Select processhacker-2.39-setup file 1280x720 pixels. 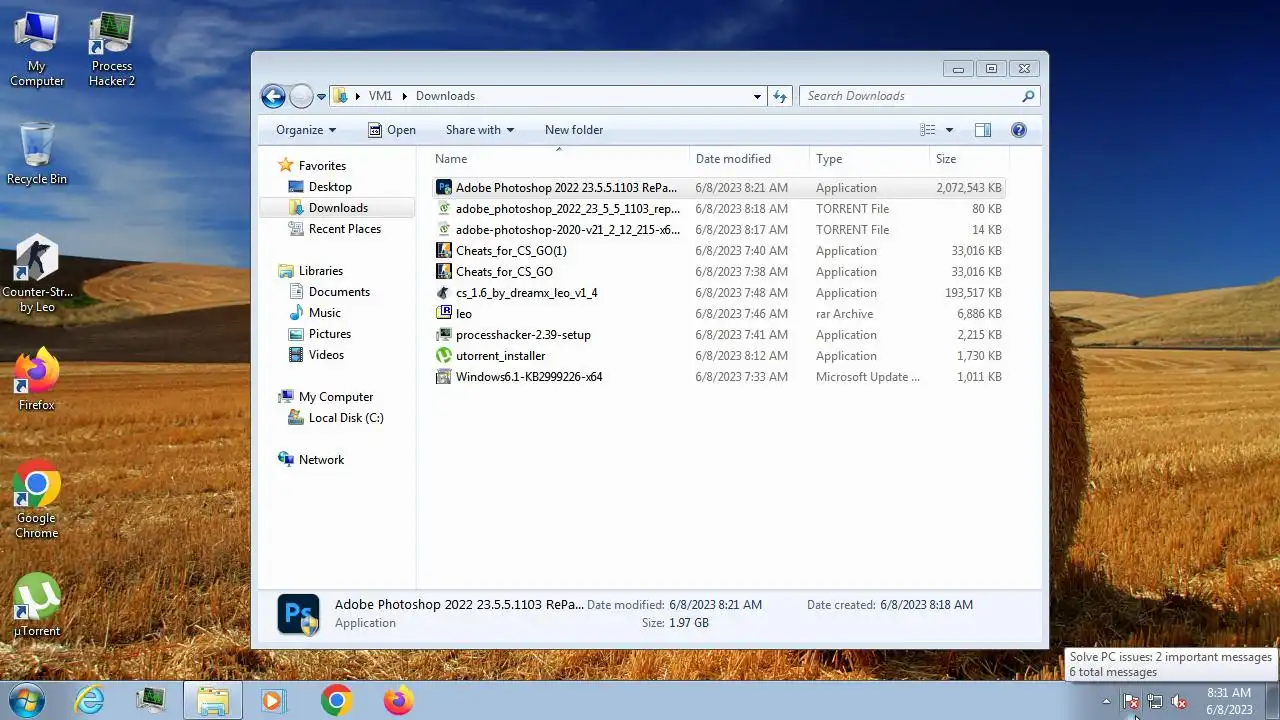point(718,335)
